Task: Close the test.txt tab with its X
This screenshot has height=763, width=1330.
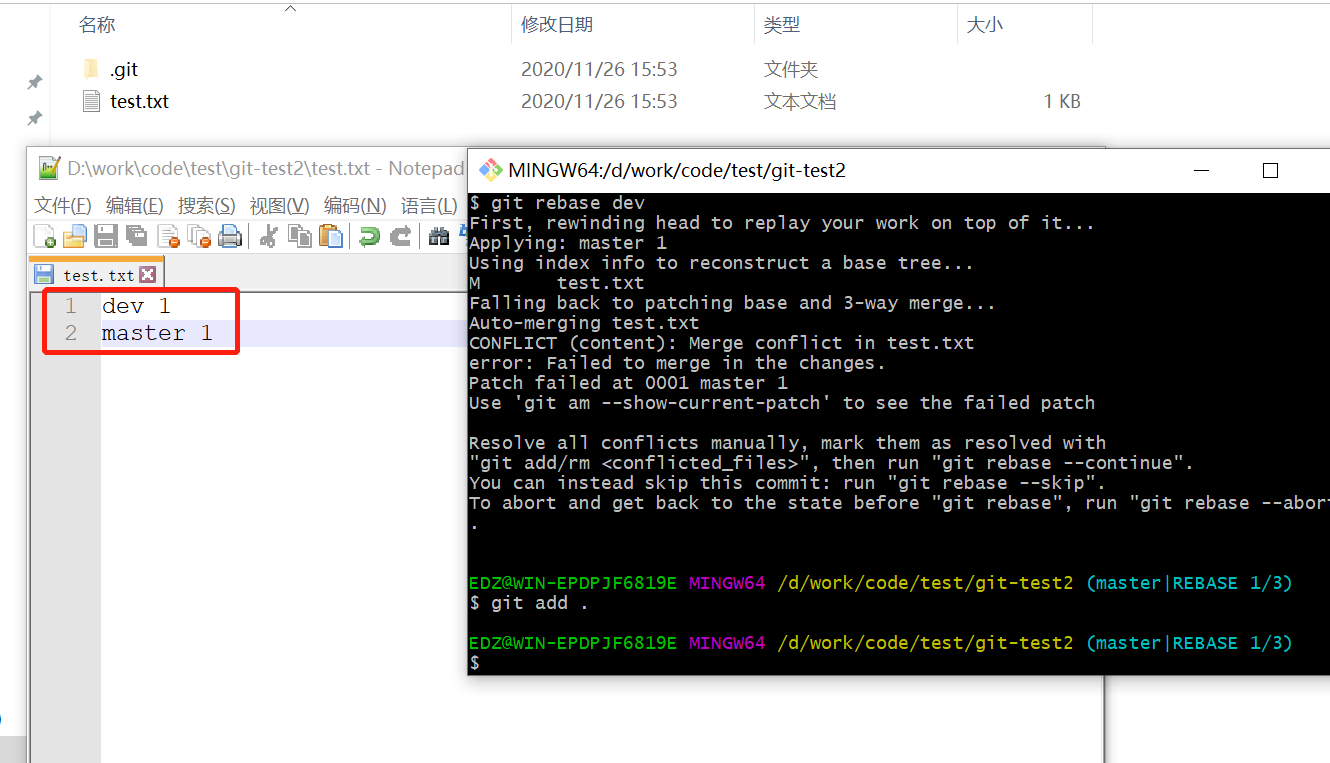Action: (147, 274)
